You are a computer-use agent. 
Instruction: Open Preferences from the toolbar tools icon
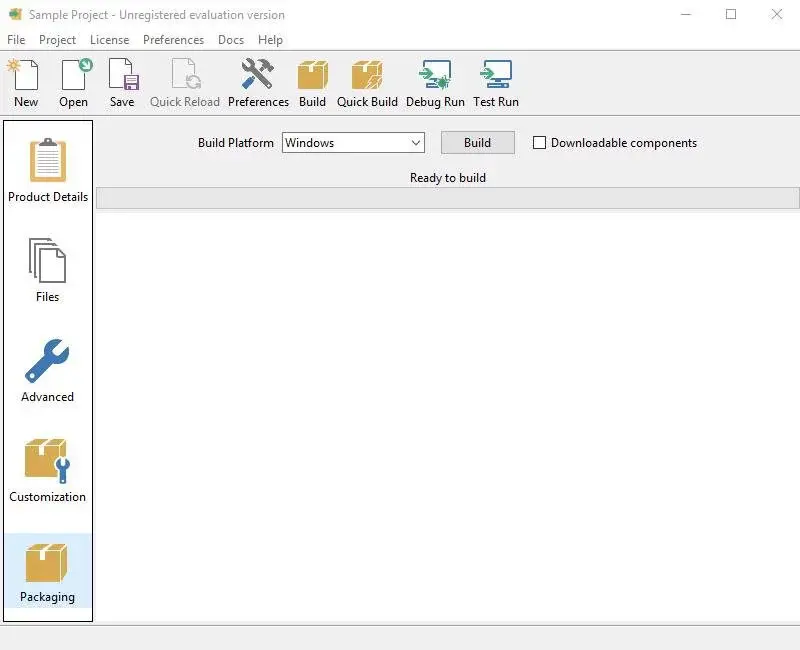258,83
